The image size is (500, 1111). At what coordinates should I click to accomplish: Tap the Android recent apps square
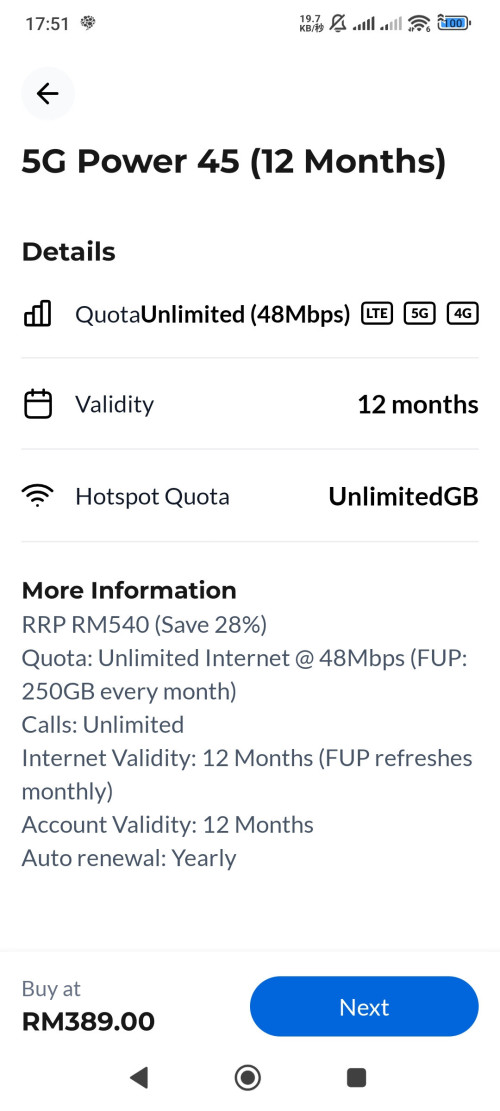click(x=356, y=1078)
